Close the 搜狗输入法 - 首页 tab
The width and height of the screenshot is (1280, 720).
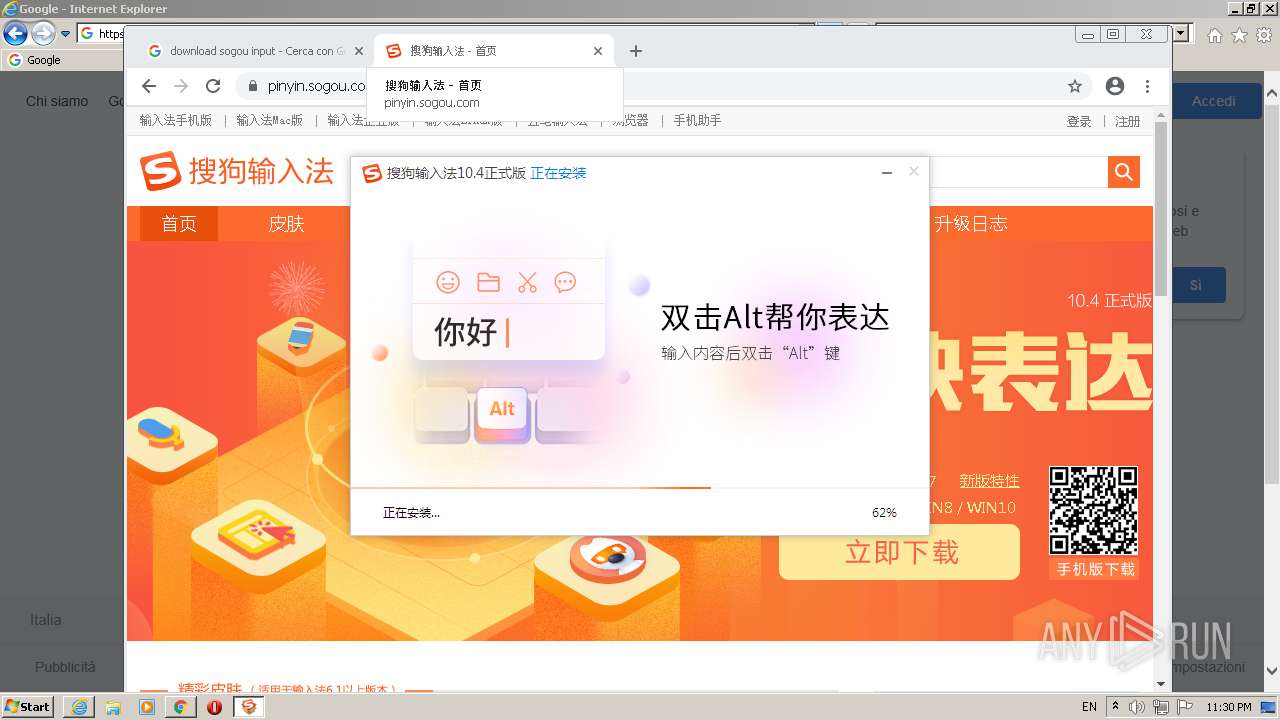(x=598, y=51)
